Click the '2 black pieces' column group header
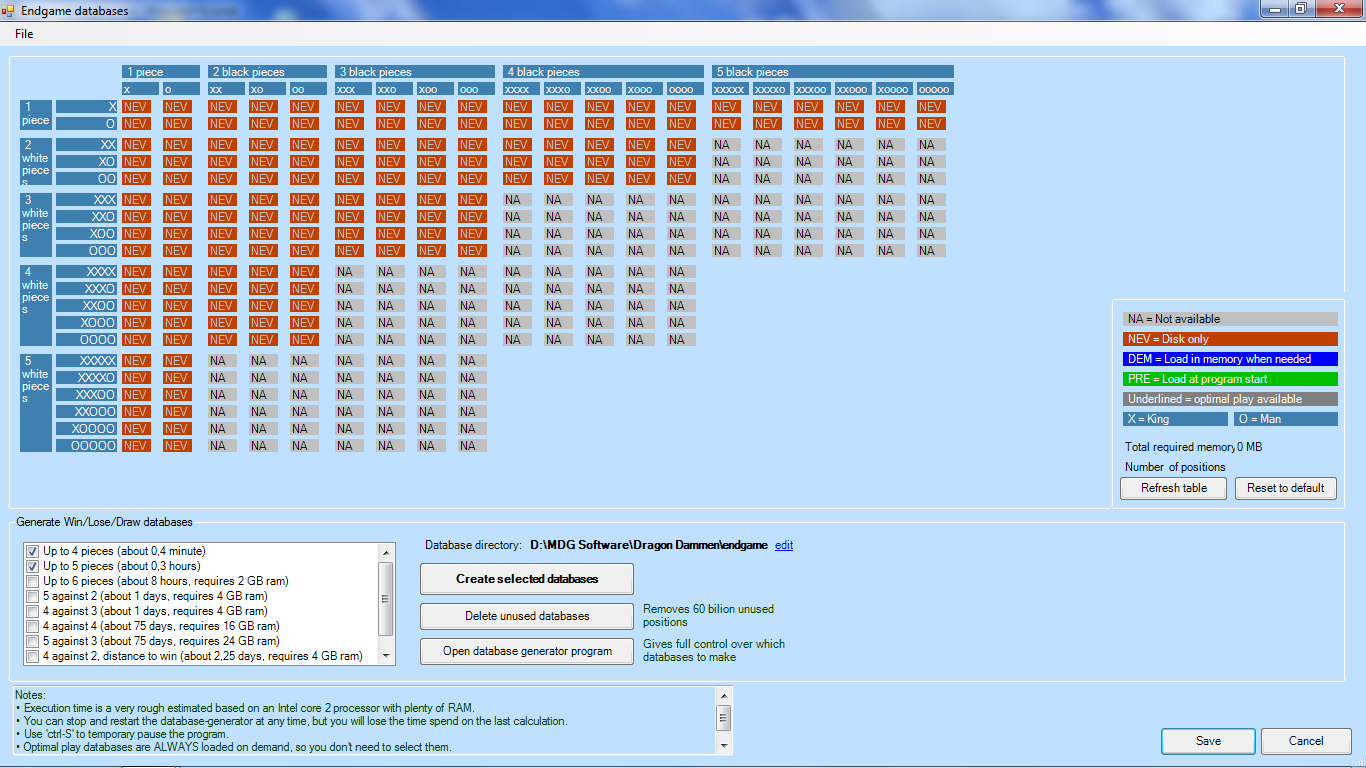This screenshot has width=1366, height=768. tap(267, 72)
